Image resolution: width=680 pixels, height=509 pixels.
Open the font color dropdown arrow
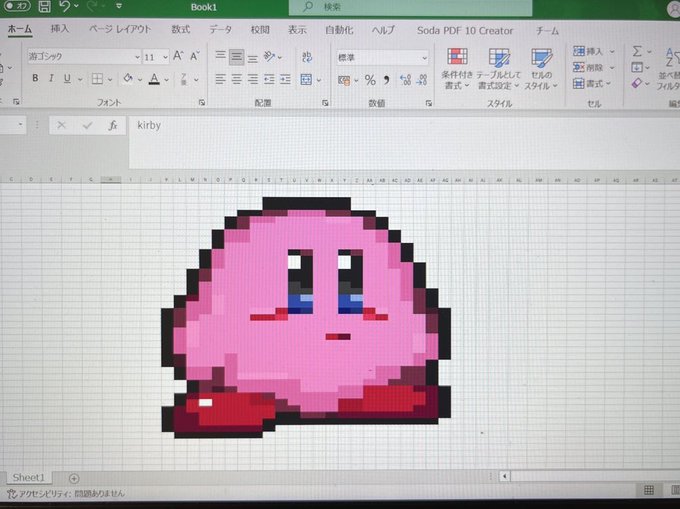pos(167,80)
